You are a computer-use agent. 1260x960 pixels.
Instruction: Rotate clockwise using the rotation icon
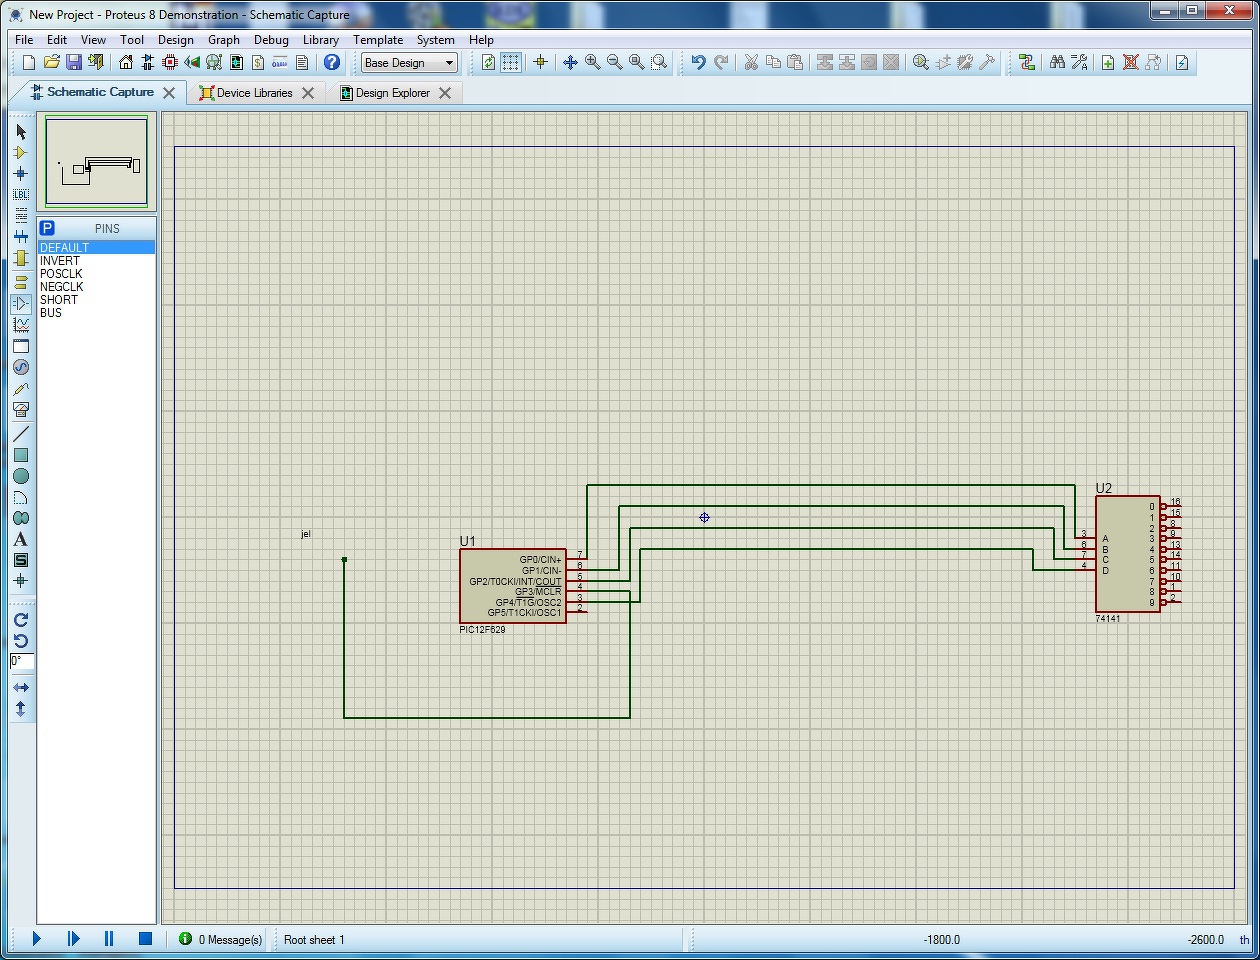(21, 620)
